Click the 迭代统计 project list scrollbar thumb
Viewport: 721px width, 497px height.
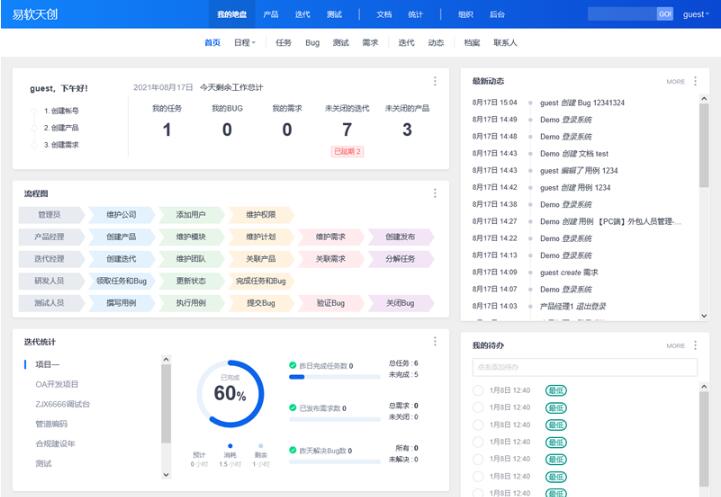(x=166, y=404)
